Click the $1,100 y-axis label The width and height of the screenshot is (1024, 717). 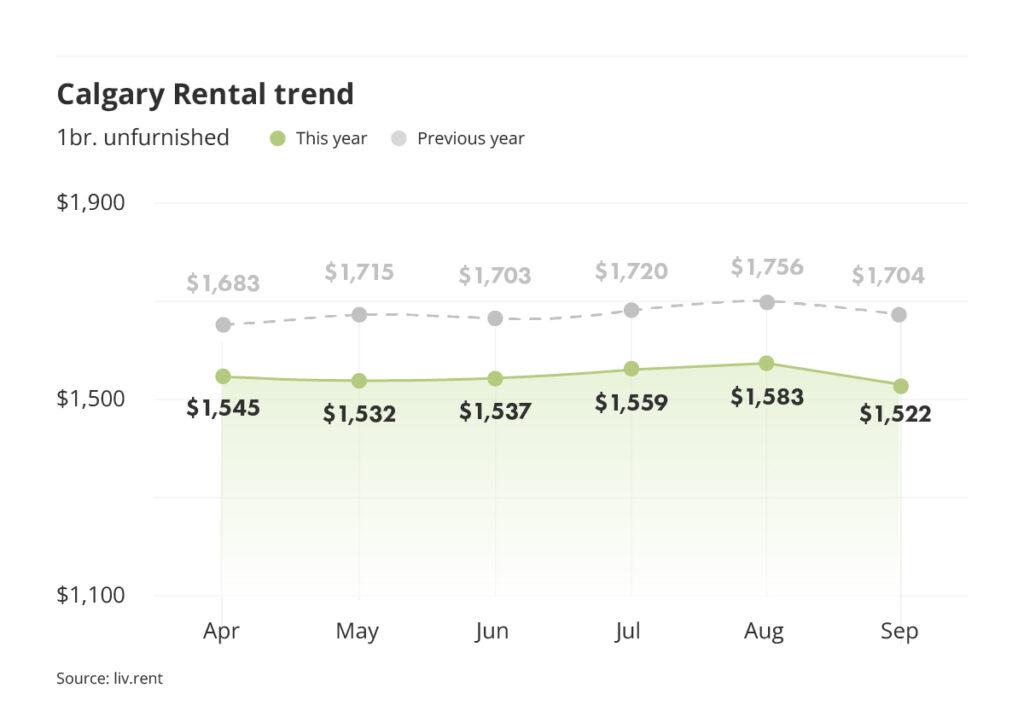tap(90, 595)
